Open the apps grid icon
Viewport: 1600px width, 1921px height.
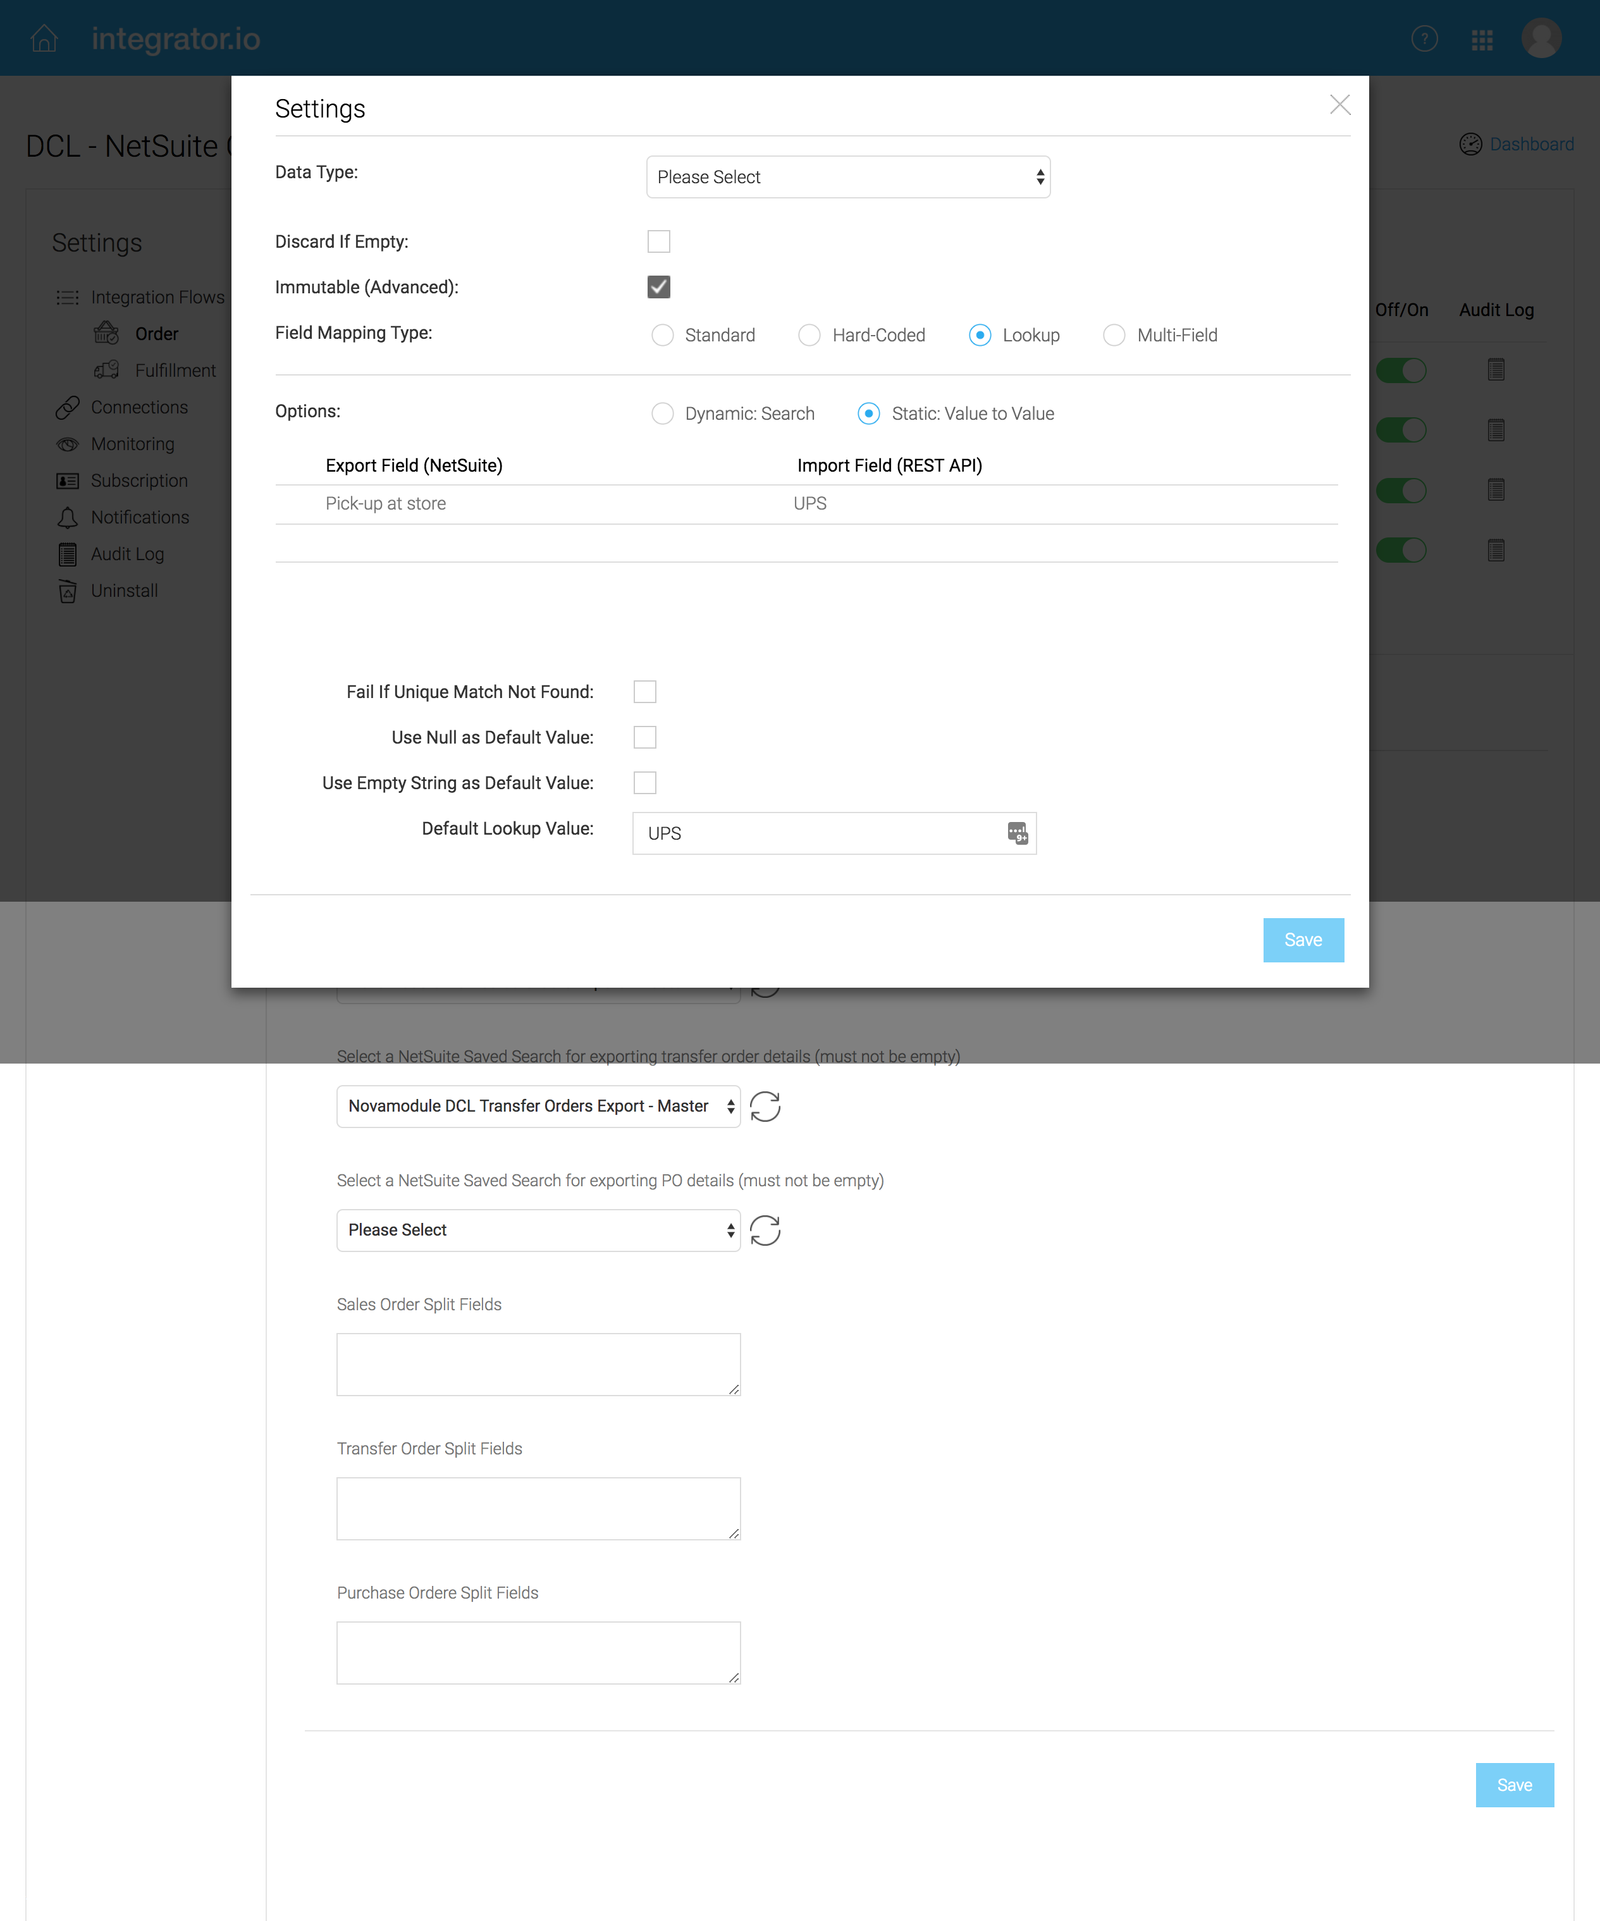(1482, 39)
